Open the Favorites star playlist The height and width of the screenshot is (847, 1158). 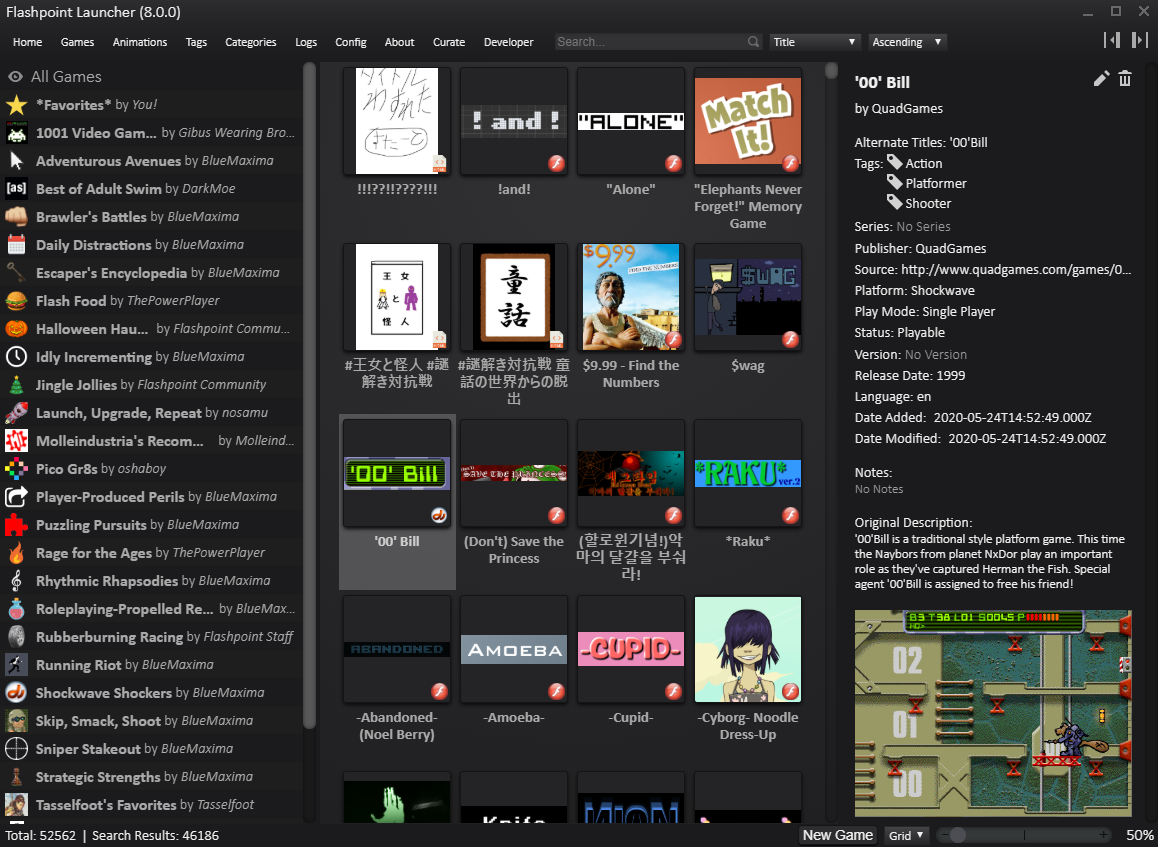[16, 105]
